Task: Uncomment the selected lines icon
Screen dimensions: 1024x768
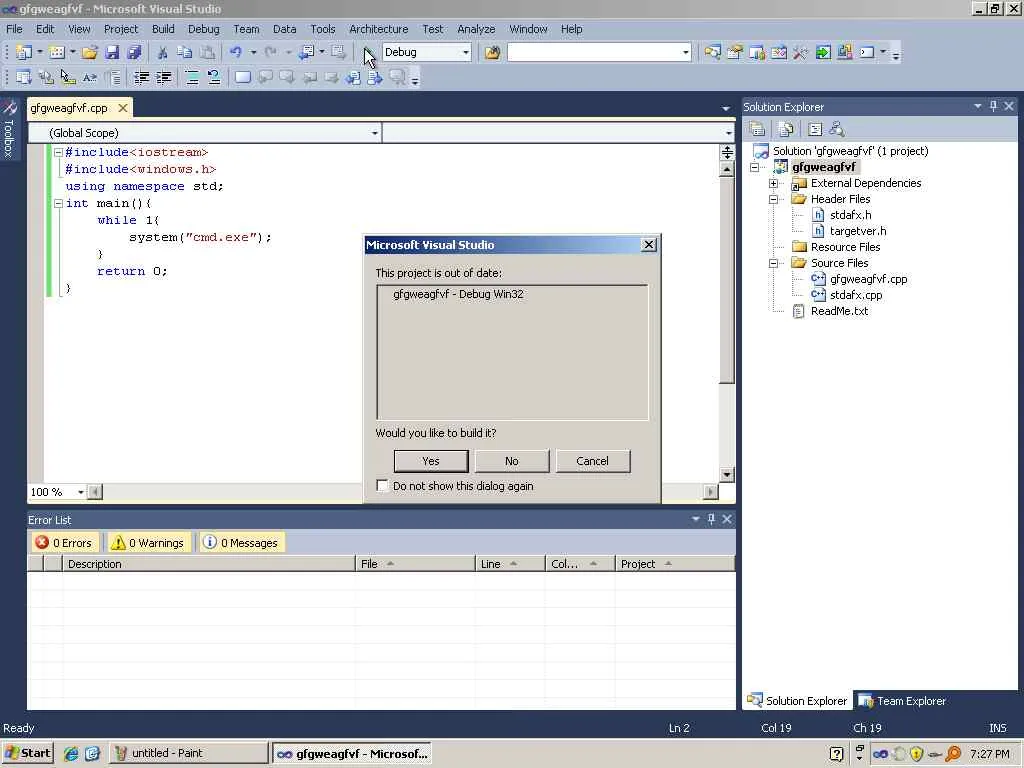Action: point(214,78)
